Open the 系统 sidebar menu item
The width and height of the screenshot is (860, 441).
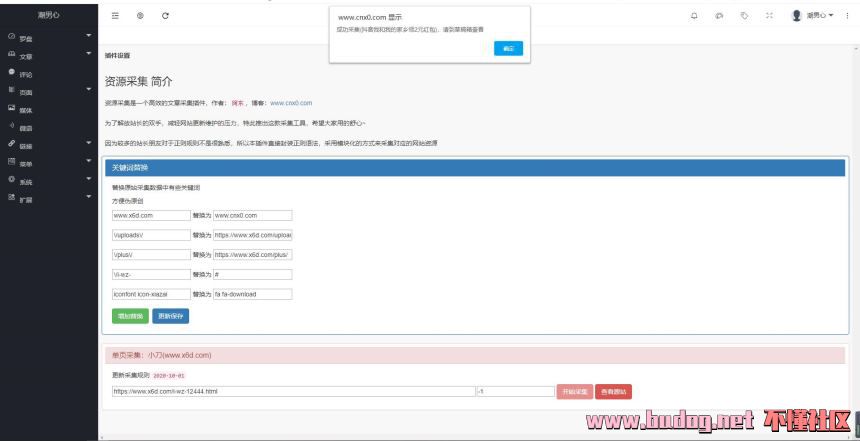(26, 182)
